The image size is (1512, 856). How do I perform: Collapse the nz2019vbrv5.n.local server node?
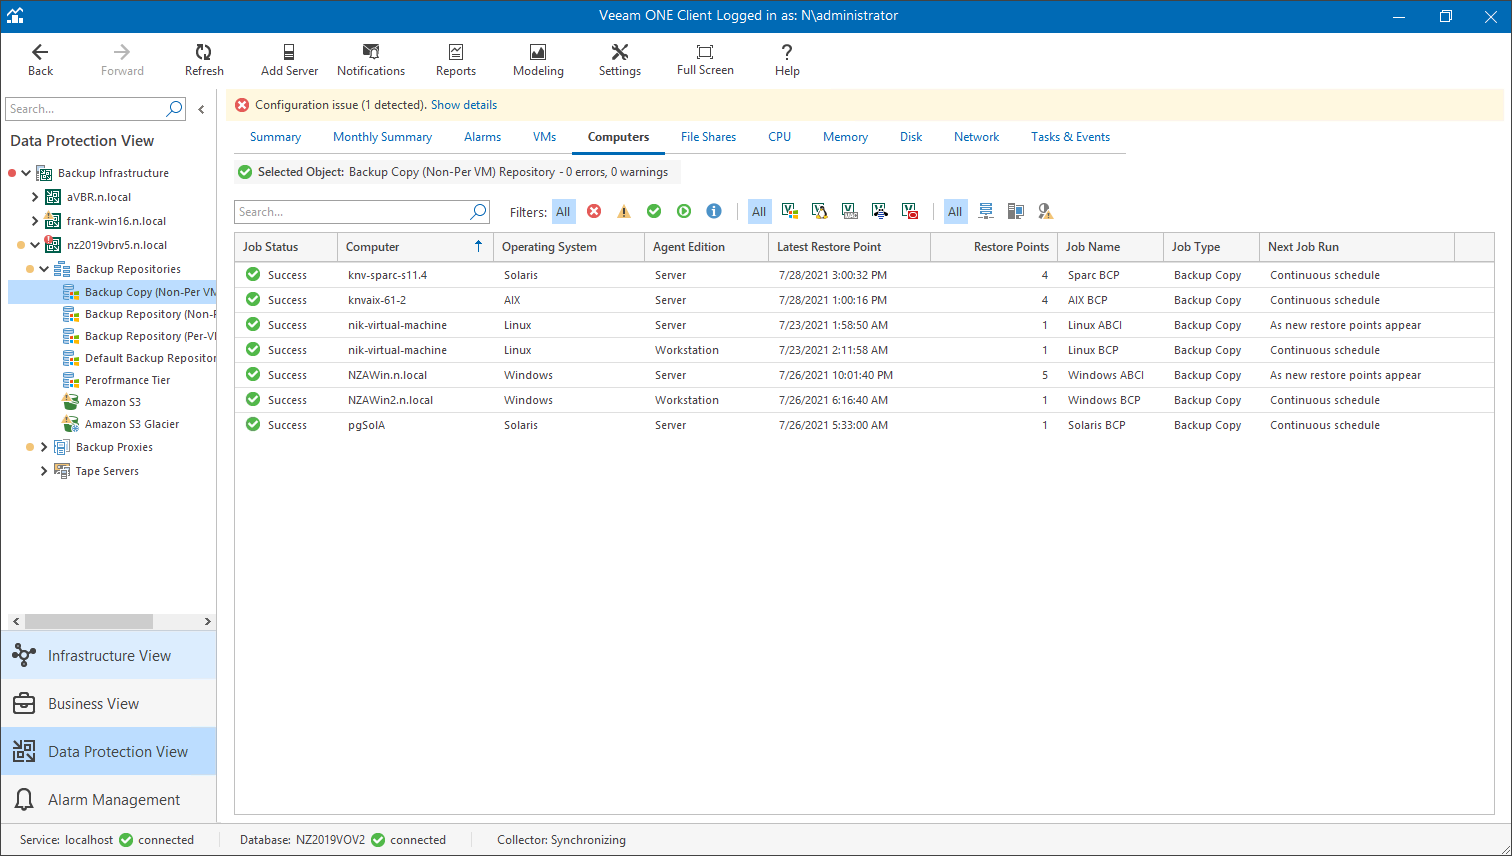tap(35, 245)
